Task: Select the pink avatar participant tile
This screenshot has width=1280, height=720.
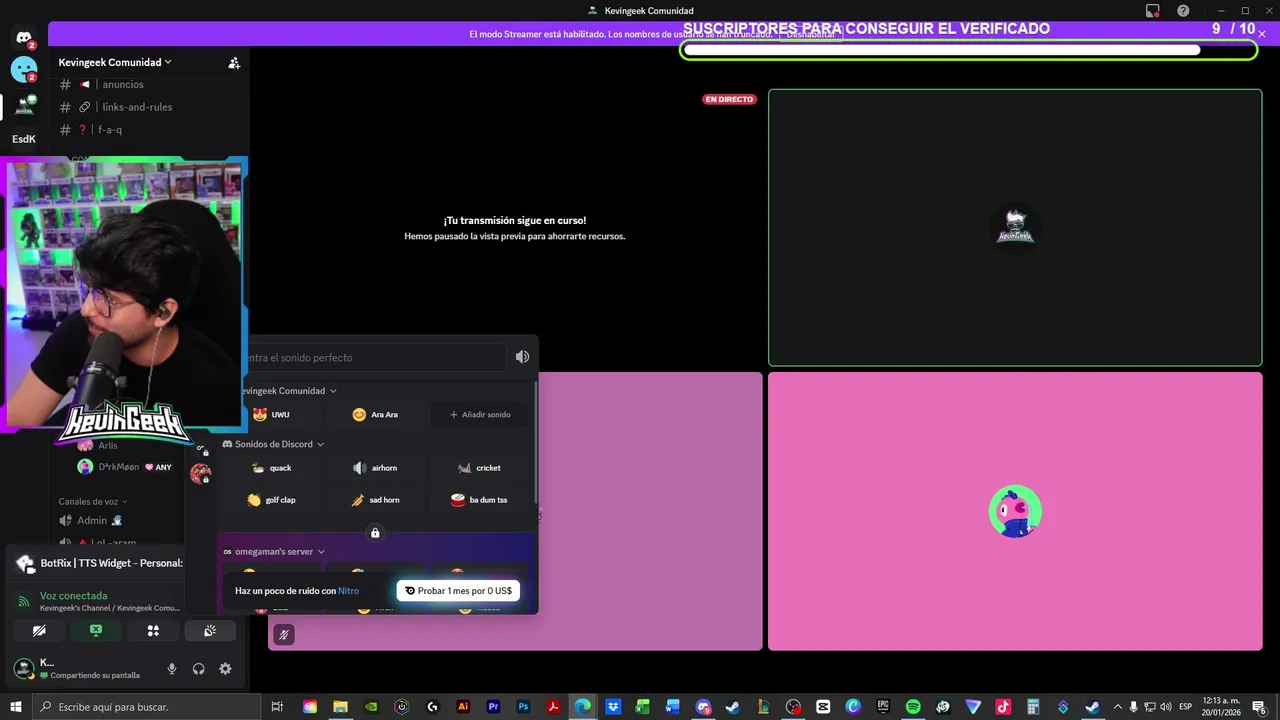Action: pyautogui.click(x=1015, y=511)
